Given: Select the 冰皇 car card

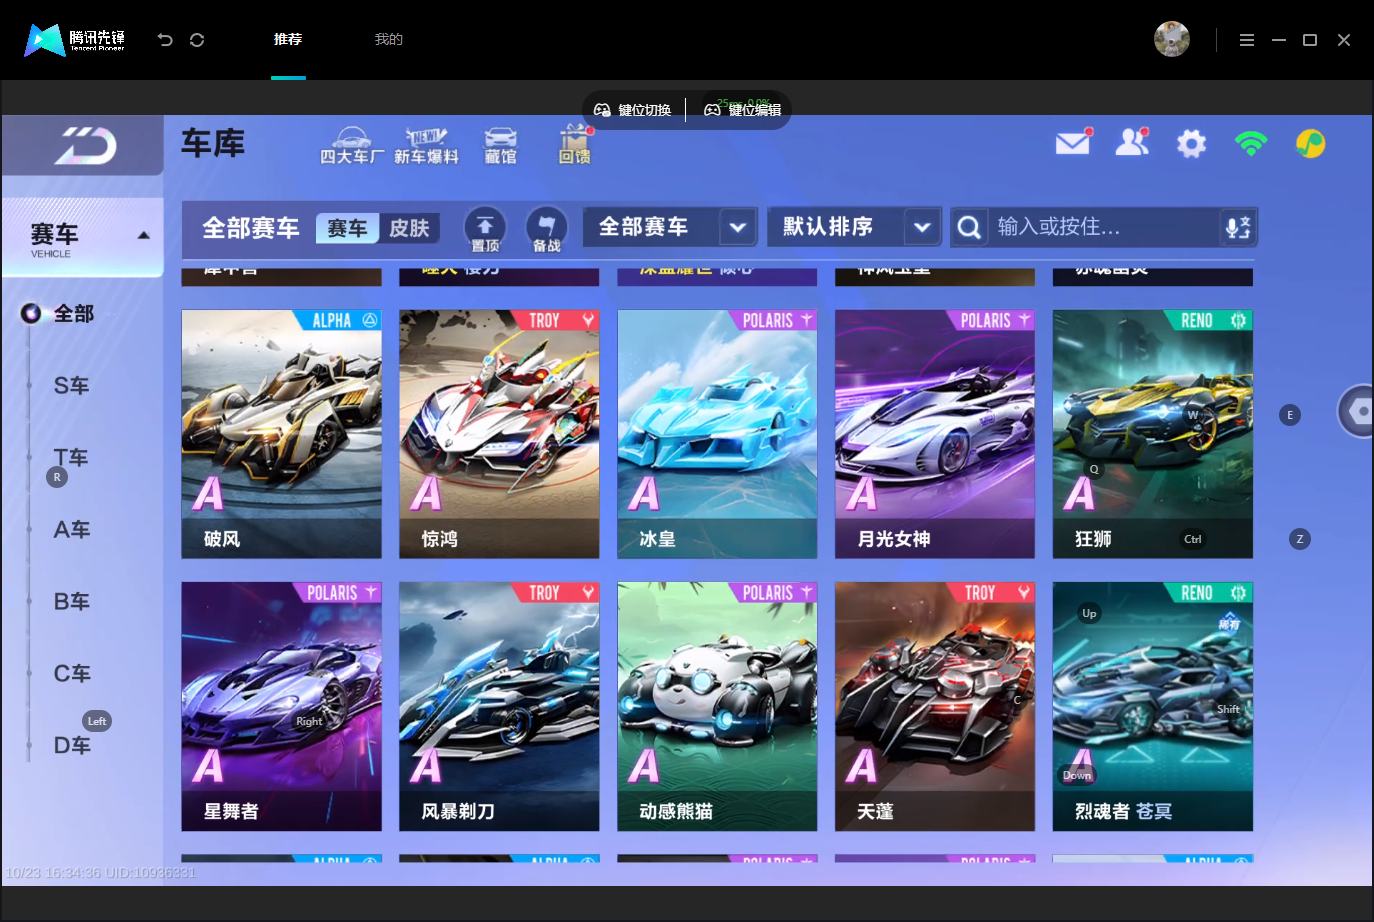Looking at the screenshot, I should (717, 434).
